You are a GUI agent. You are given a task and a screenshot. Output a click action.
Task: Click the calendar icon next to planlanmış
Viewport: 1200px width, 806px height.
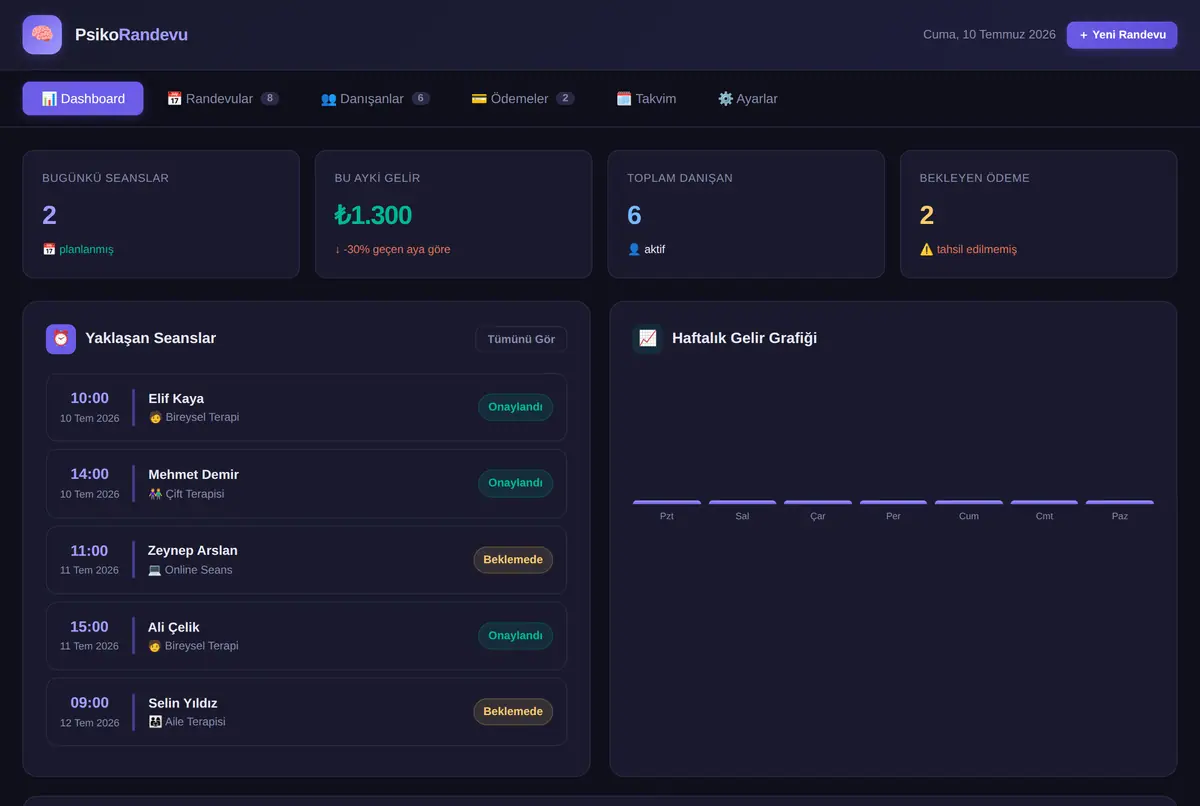click(x=49, y=249)
